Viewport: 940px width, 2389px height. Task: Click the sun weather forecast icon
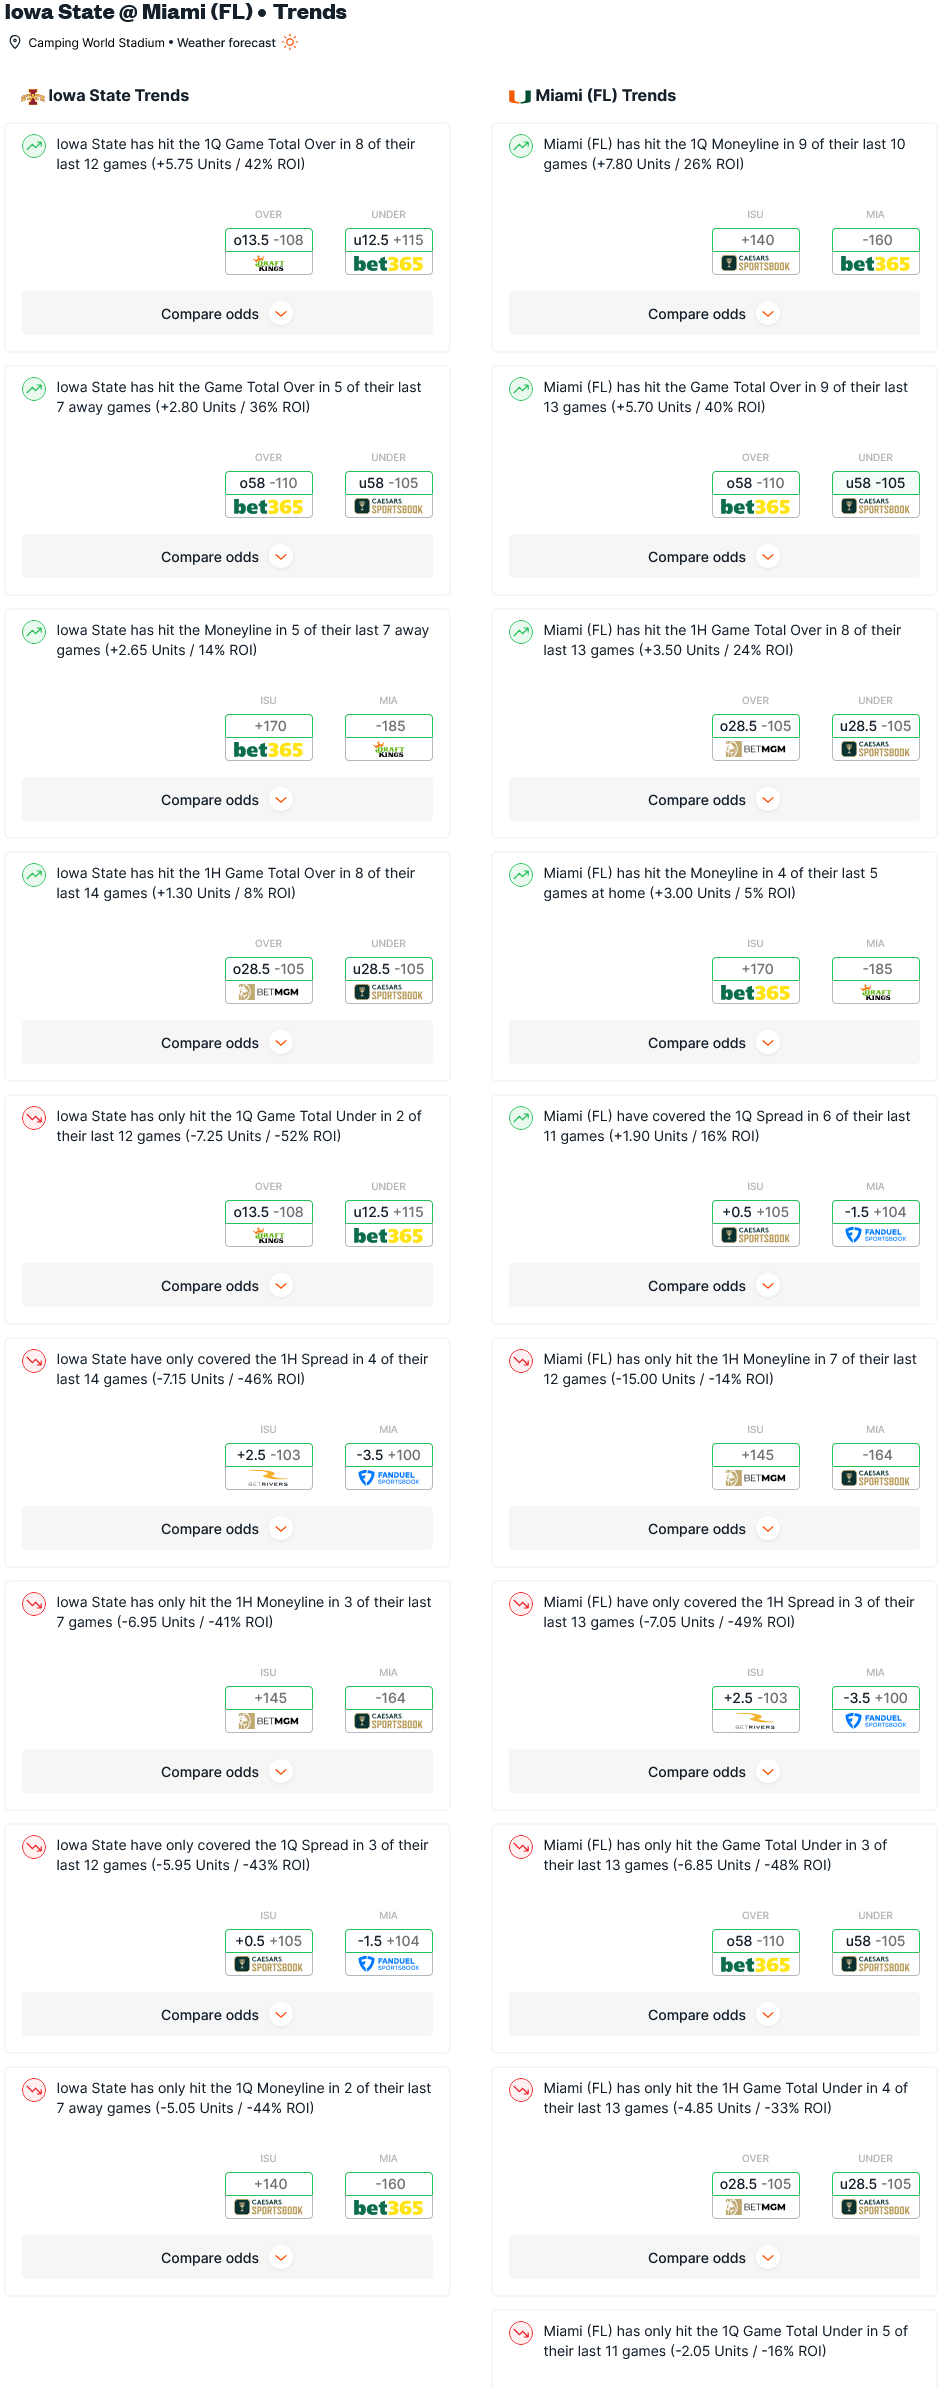coord(290,42)
